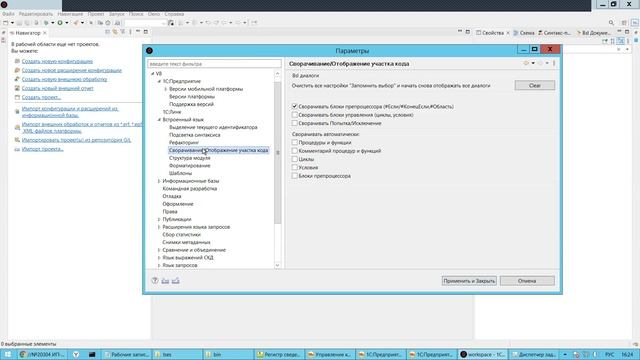Click icon beside Импорт проекта

click(x=17, y=149)
